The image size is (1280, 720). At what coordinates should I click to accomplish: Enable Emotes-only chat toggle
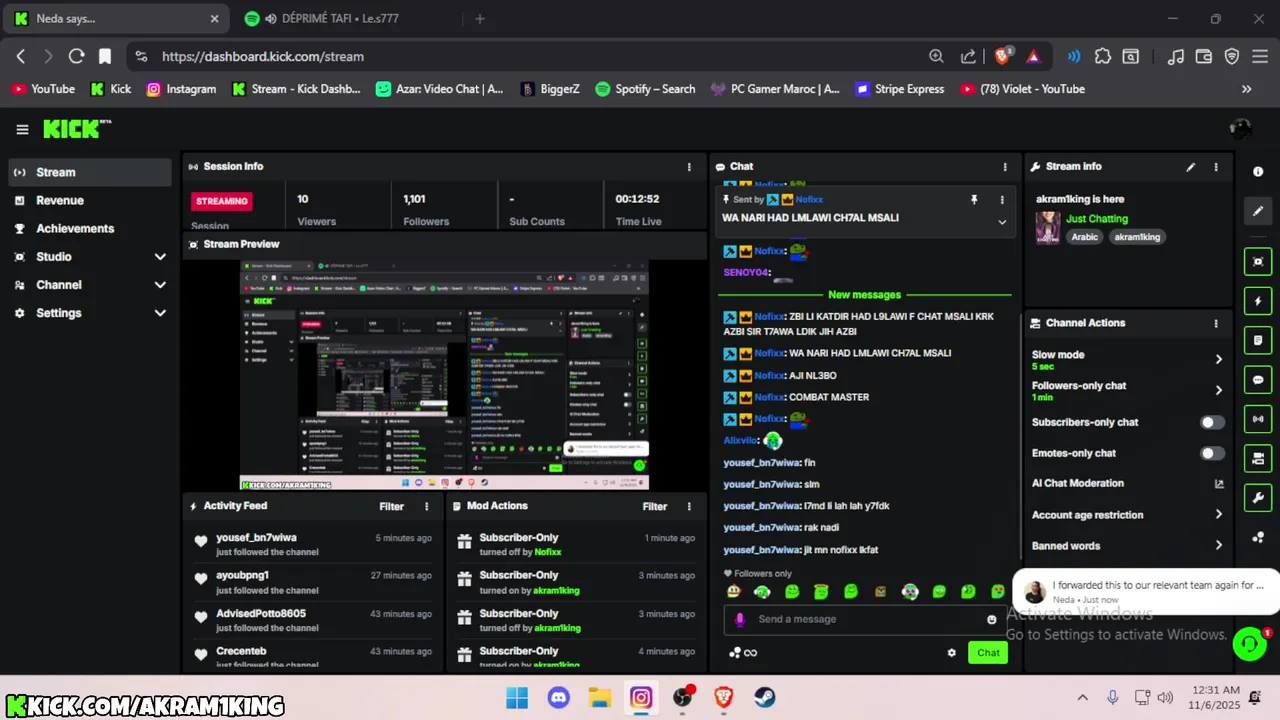pos(1212,454)
